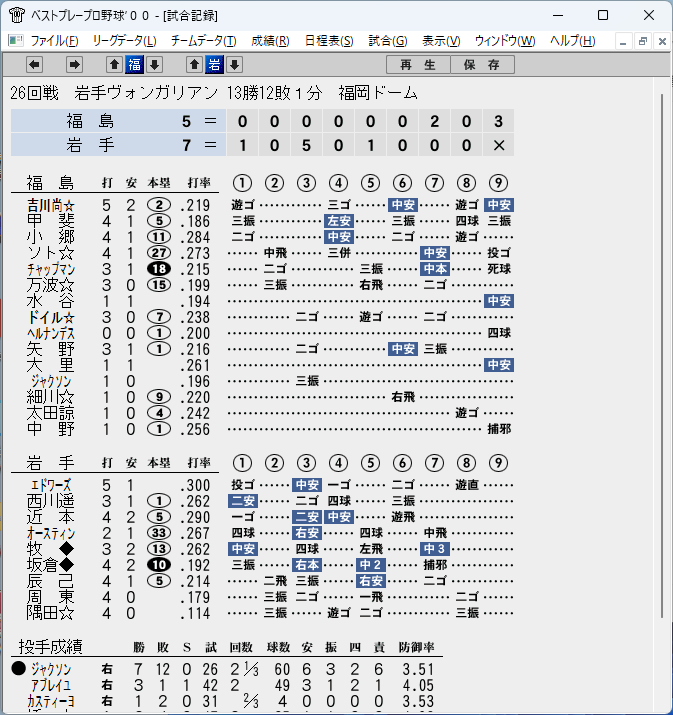Open the リーグデータ(L) menu

[x=124, y=41]
